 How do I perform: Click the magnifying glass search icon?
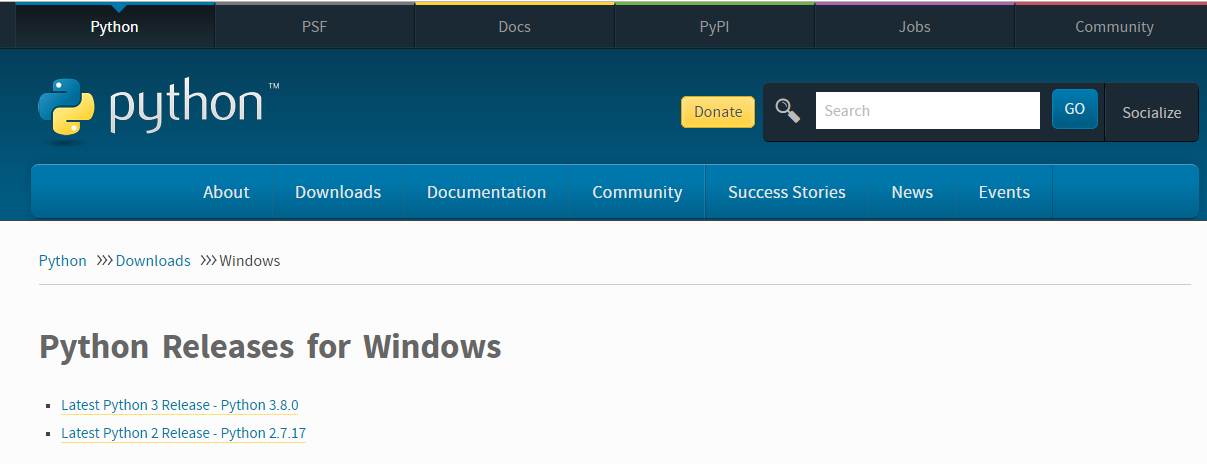(x=788, y=111)
